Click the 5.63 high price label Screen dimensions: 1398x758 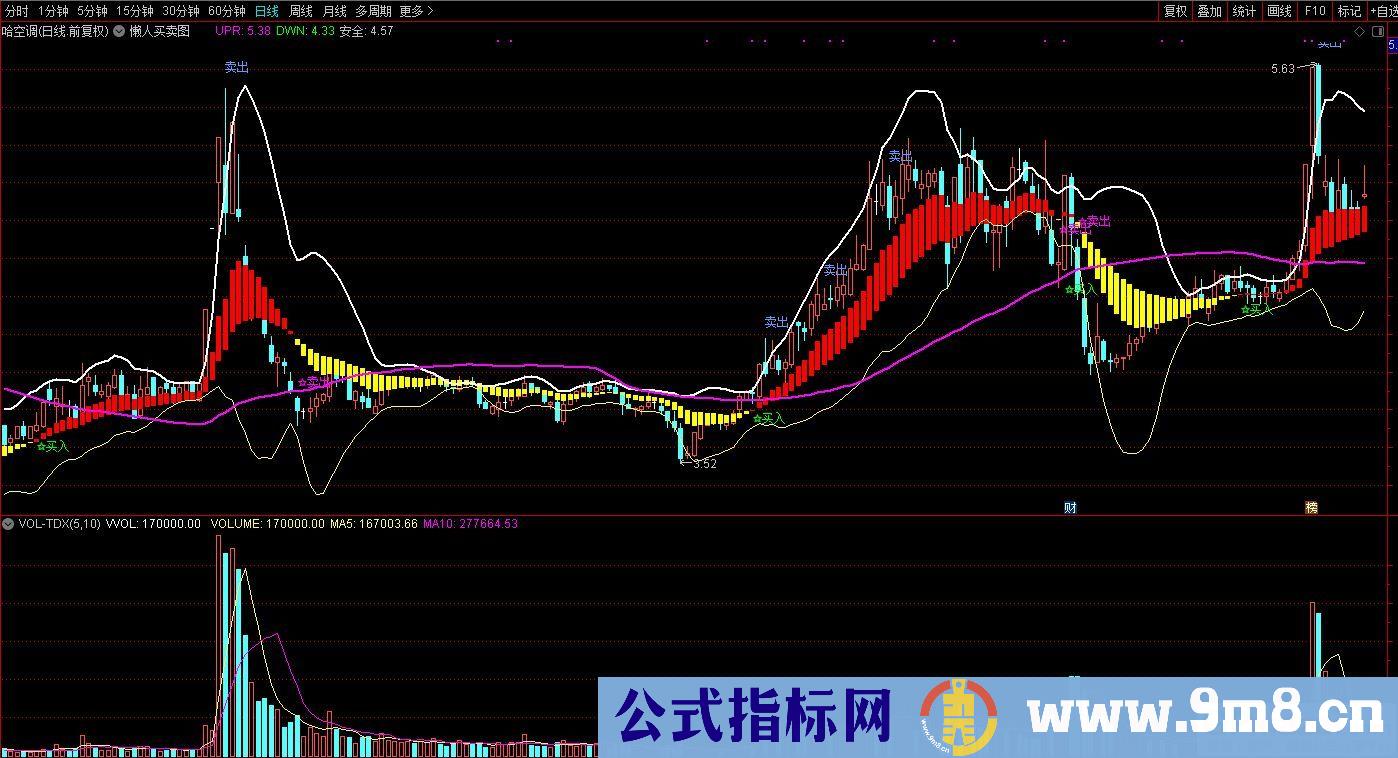click(1283, 69)
